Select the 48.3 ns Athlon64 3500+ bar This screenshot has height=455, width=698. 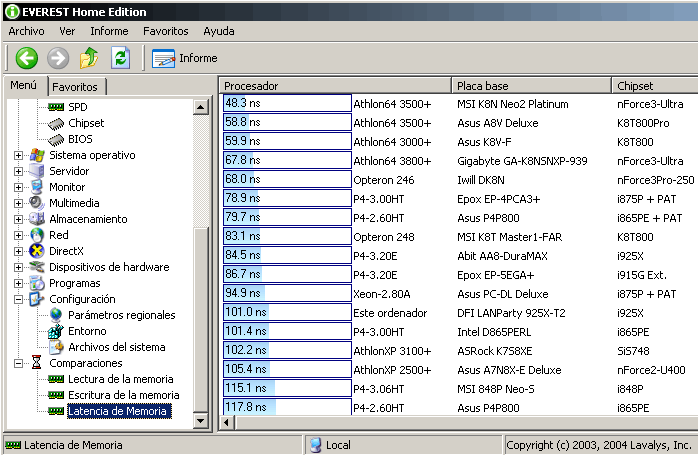coord(287,103)
